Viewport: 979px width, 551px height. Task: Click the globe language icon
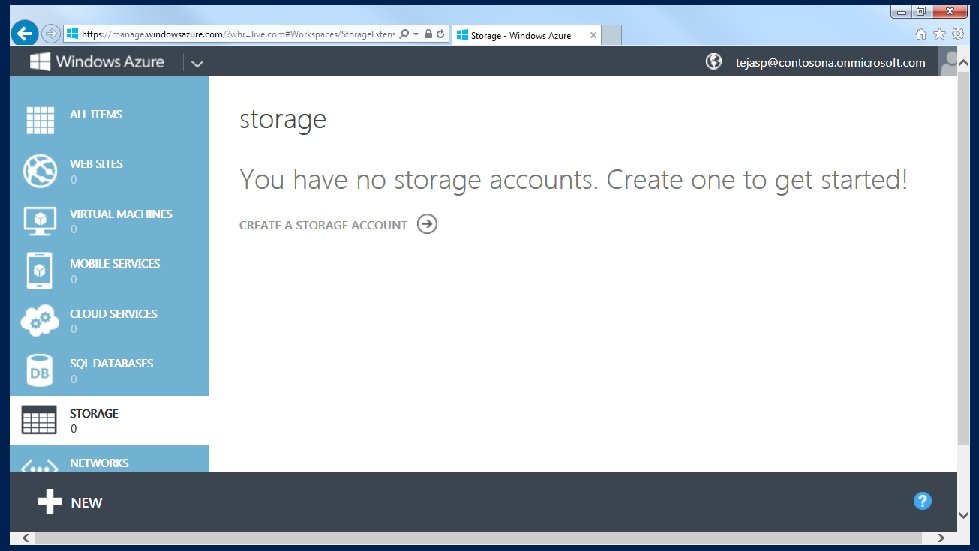click(x=714, y=61)
